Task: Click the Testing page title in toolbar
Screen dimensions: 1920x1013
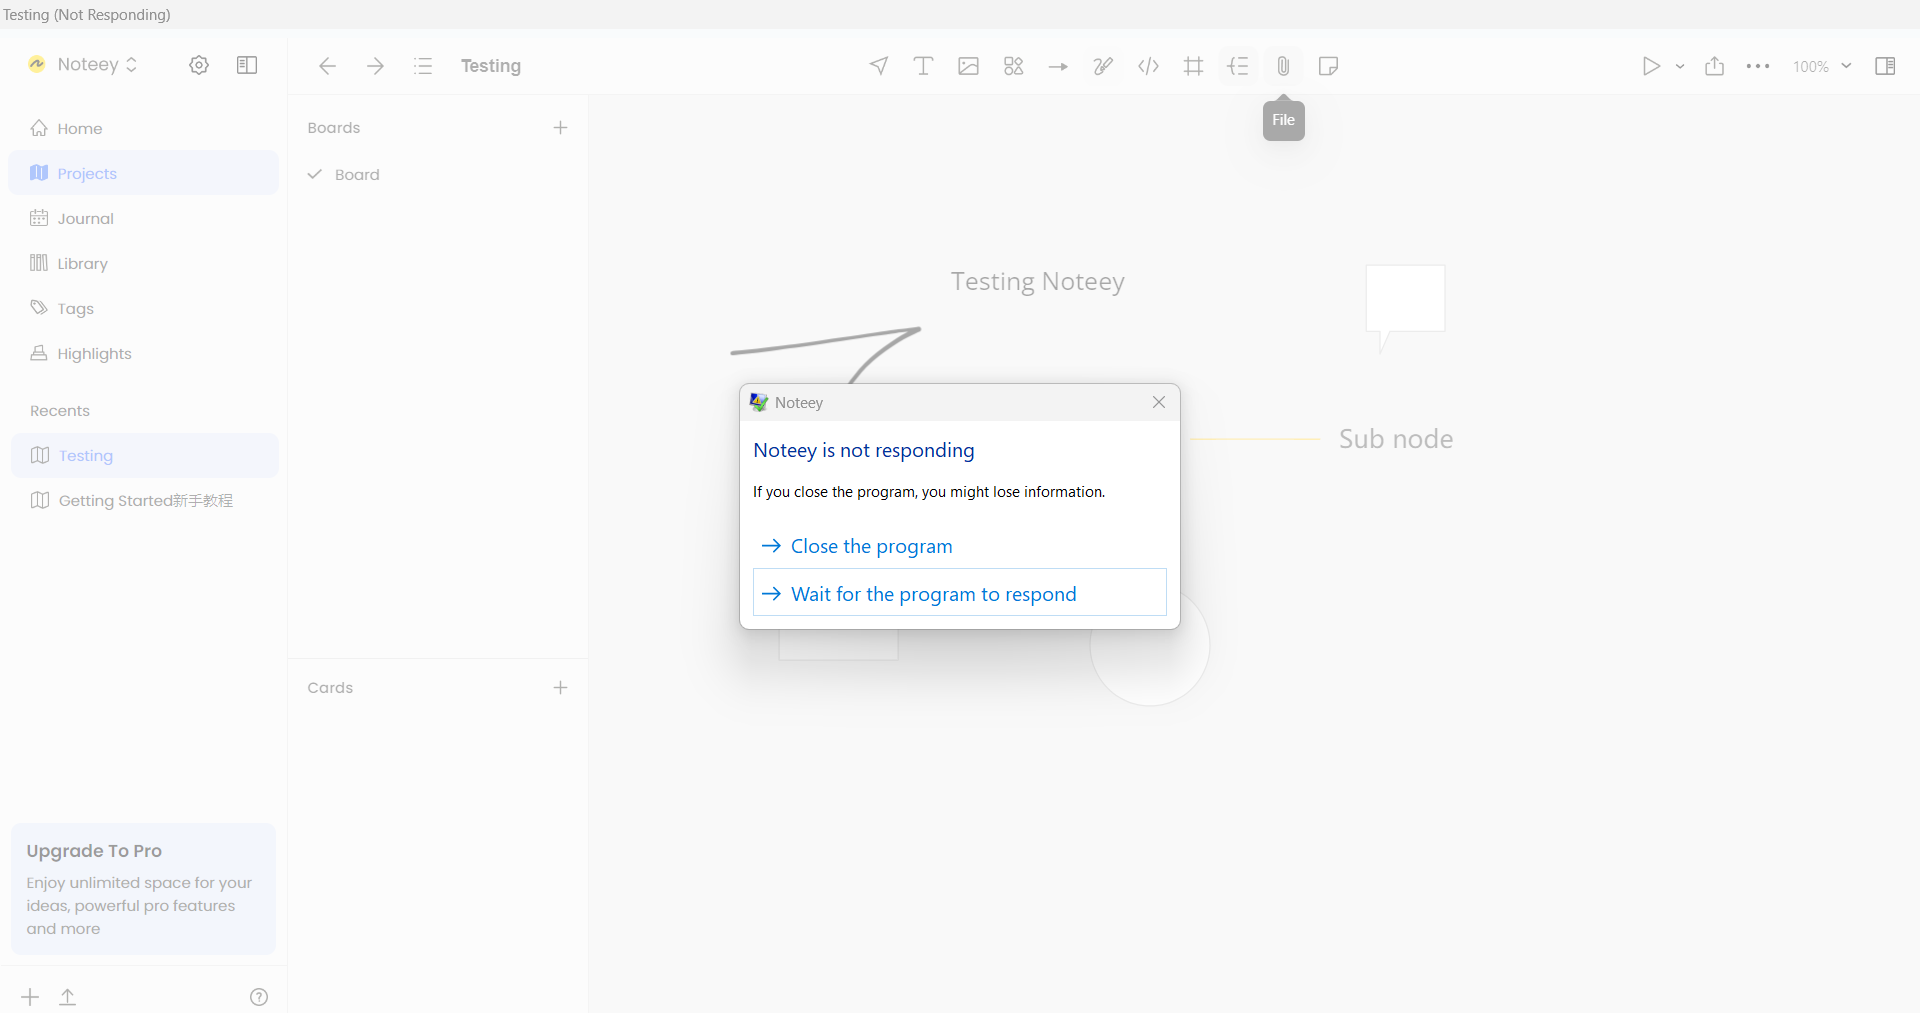Action: point(491,66)
